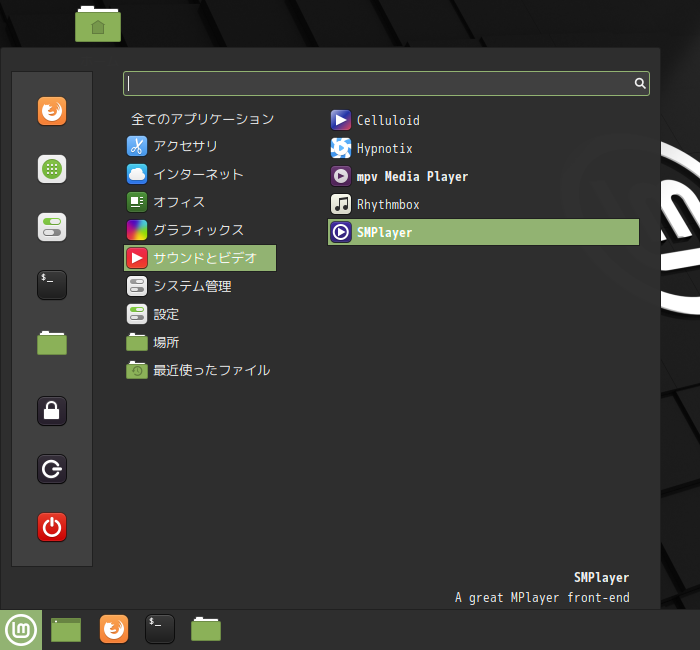Click the サウンドとビデオ play icon
This screenshot has width=700, height=650.
tap(137, 258)
